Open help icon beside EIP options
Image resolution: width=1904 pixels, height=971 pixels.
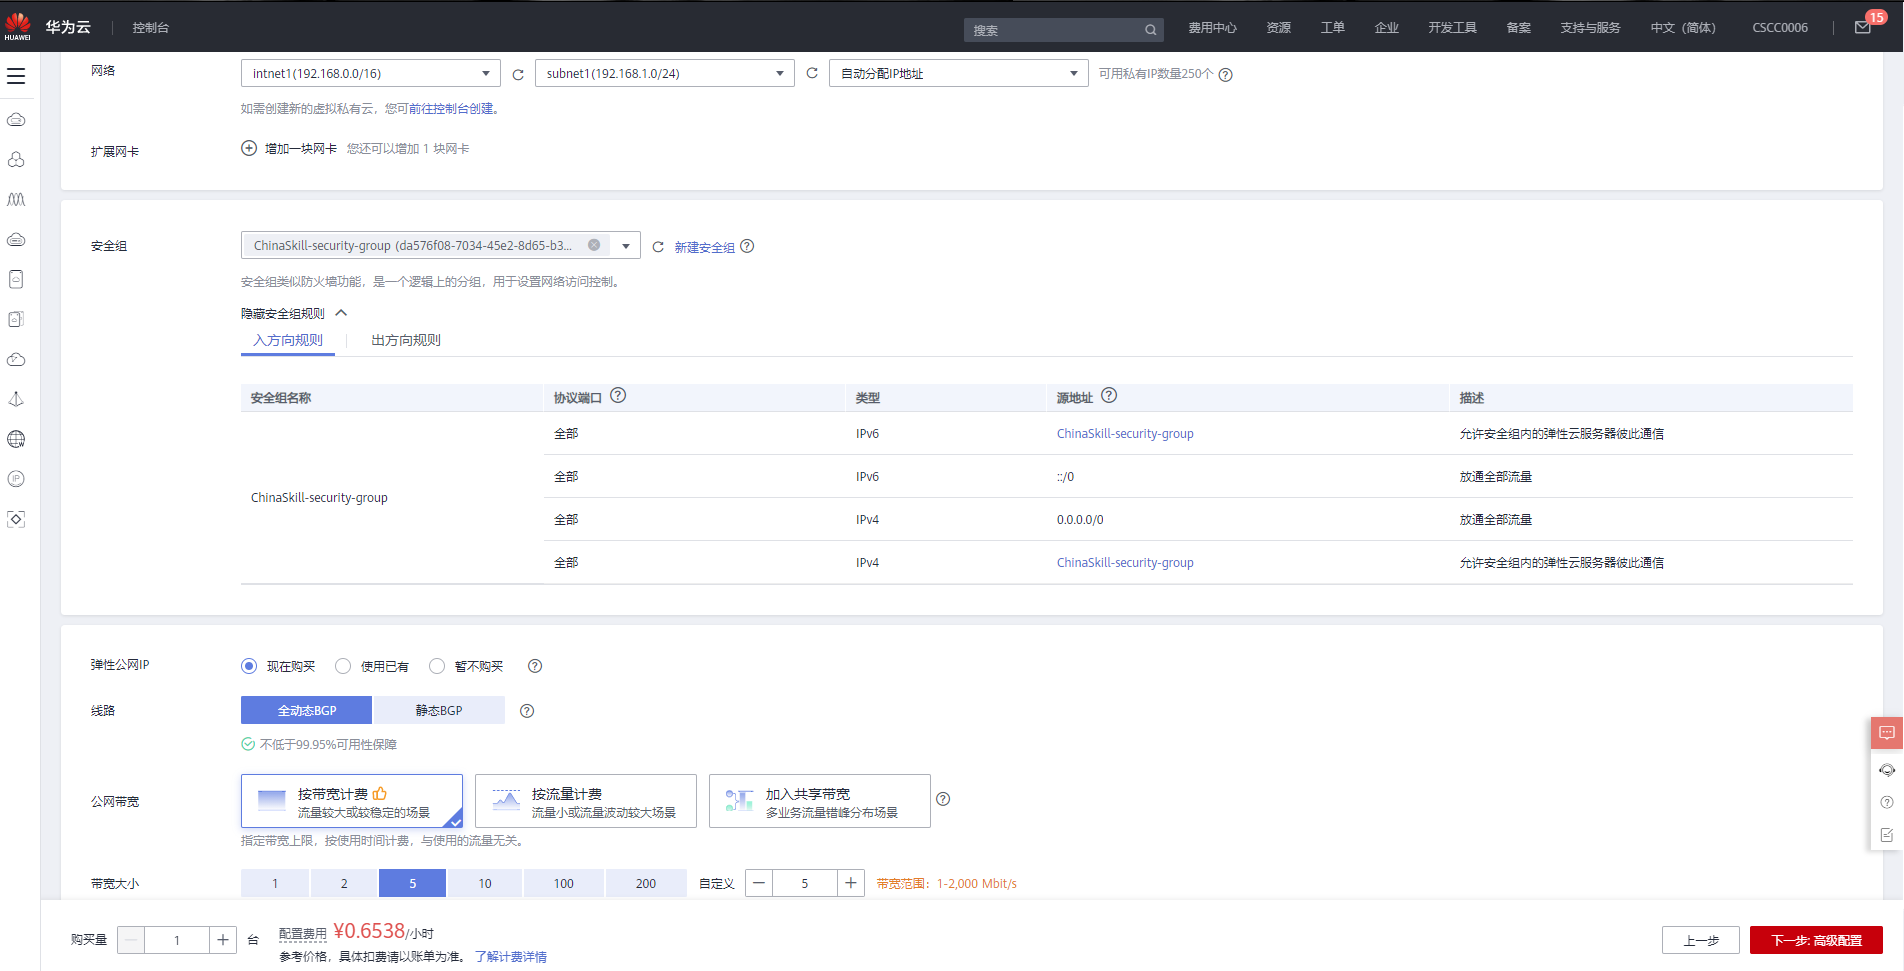pos(535,666)
